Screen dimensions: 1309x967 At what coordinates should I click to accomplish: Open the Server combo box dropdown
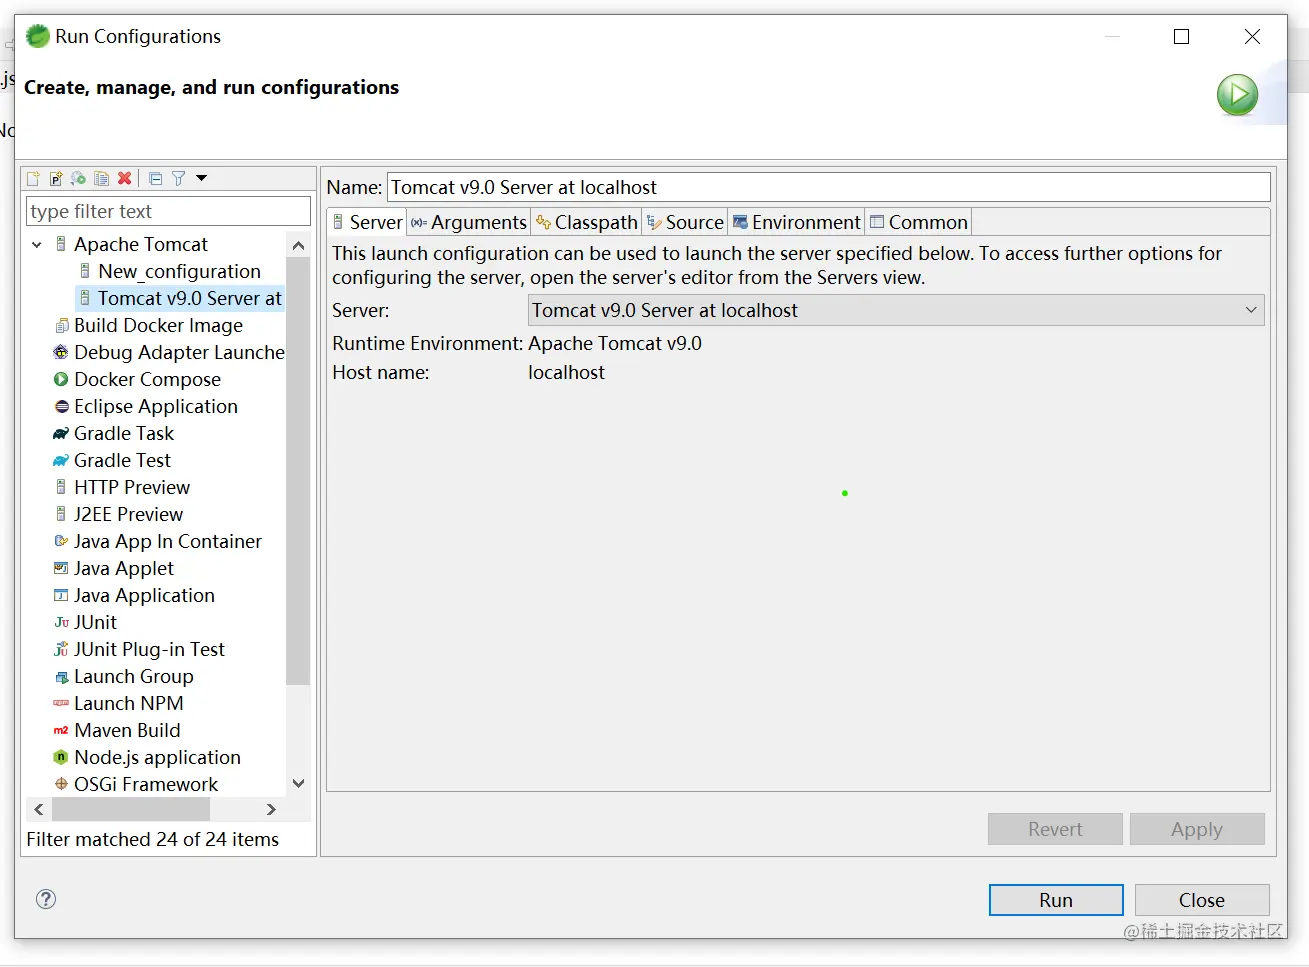[1251, 310]
